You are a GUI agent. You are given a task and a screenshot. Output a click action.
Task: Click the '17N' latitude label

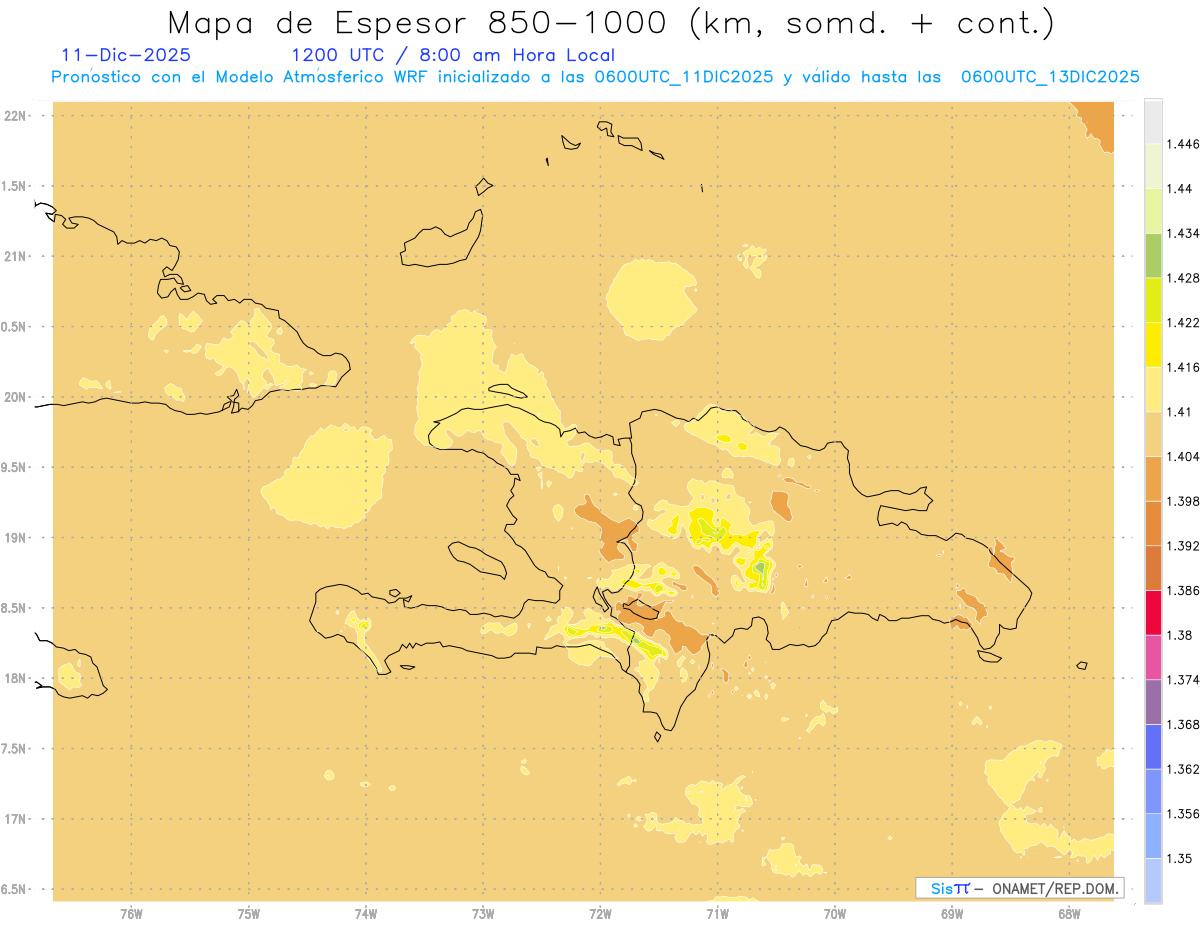tap(16, 819)
